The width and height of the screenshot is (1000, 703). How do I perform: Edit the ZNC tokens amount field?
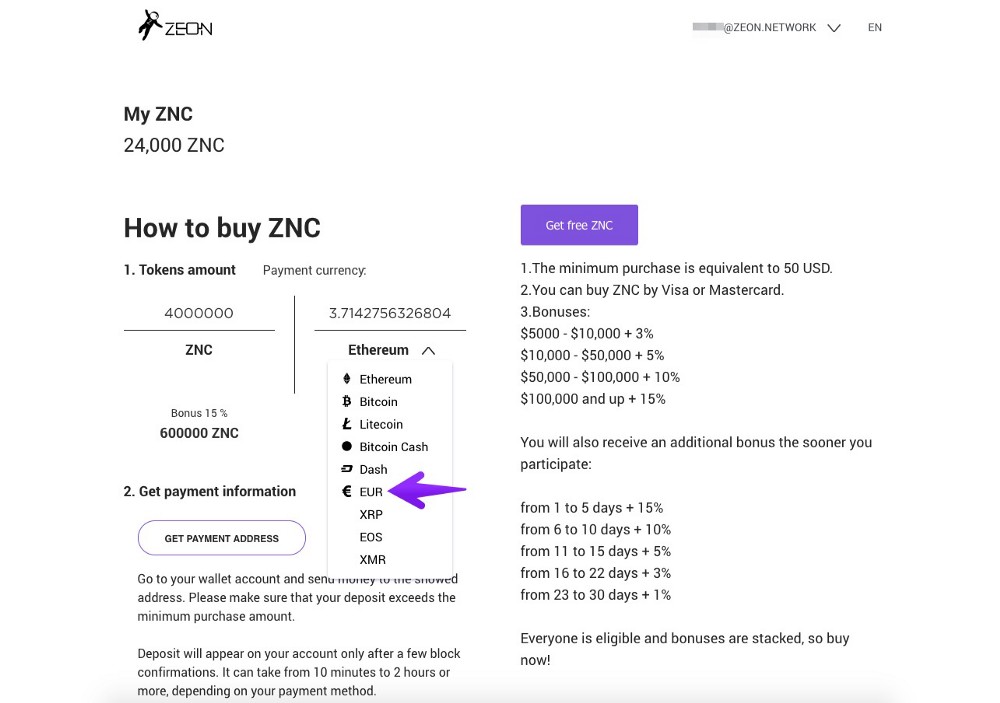[x=199, y=313]
